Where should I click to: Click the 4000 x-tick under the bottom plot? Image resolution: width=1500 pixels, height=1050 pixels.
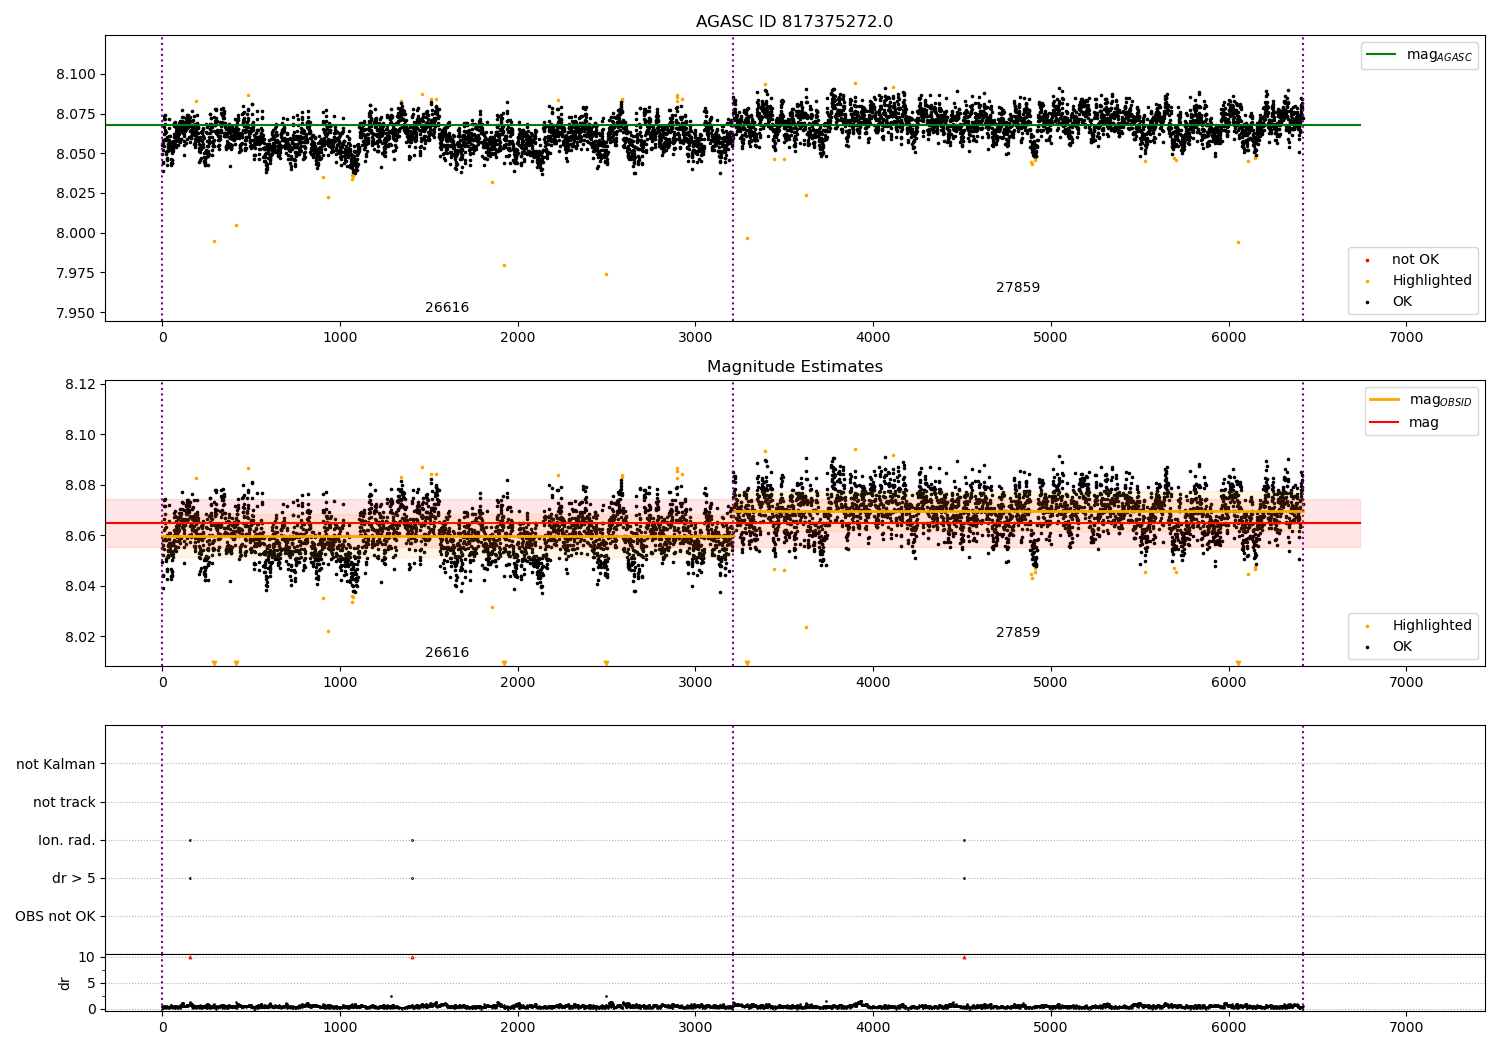click(873, 1027)
